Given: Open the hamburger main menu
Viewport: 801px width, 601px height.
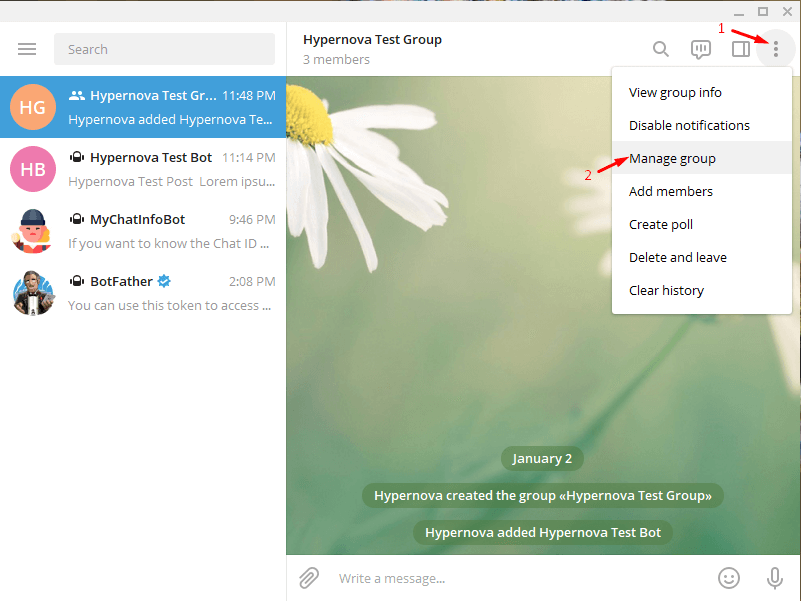Looking at the screenshot, I should [27, 49].
